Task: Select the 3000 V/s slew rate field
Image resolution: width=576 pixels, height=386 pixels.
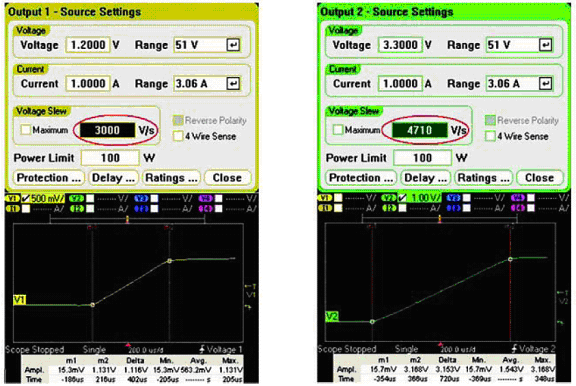Action: (107, 130)
